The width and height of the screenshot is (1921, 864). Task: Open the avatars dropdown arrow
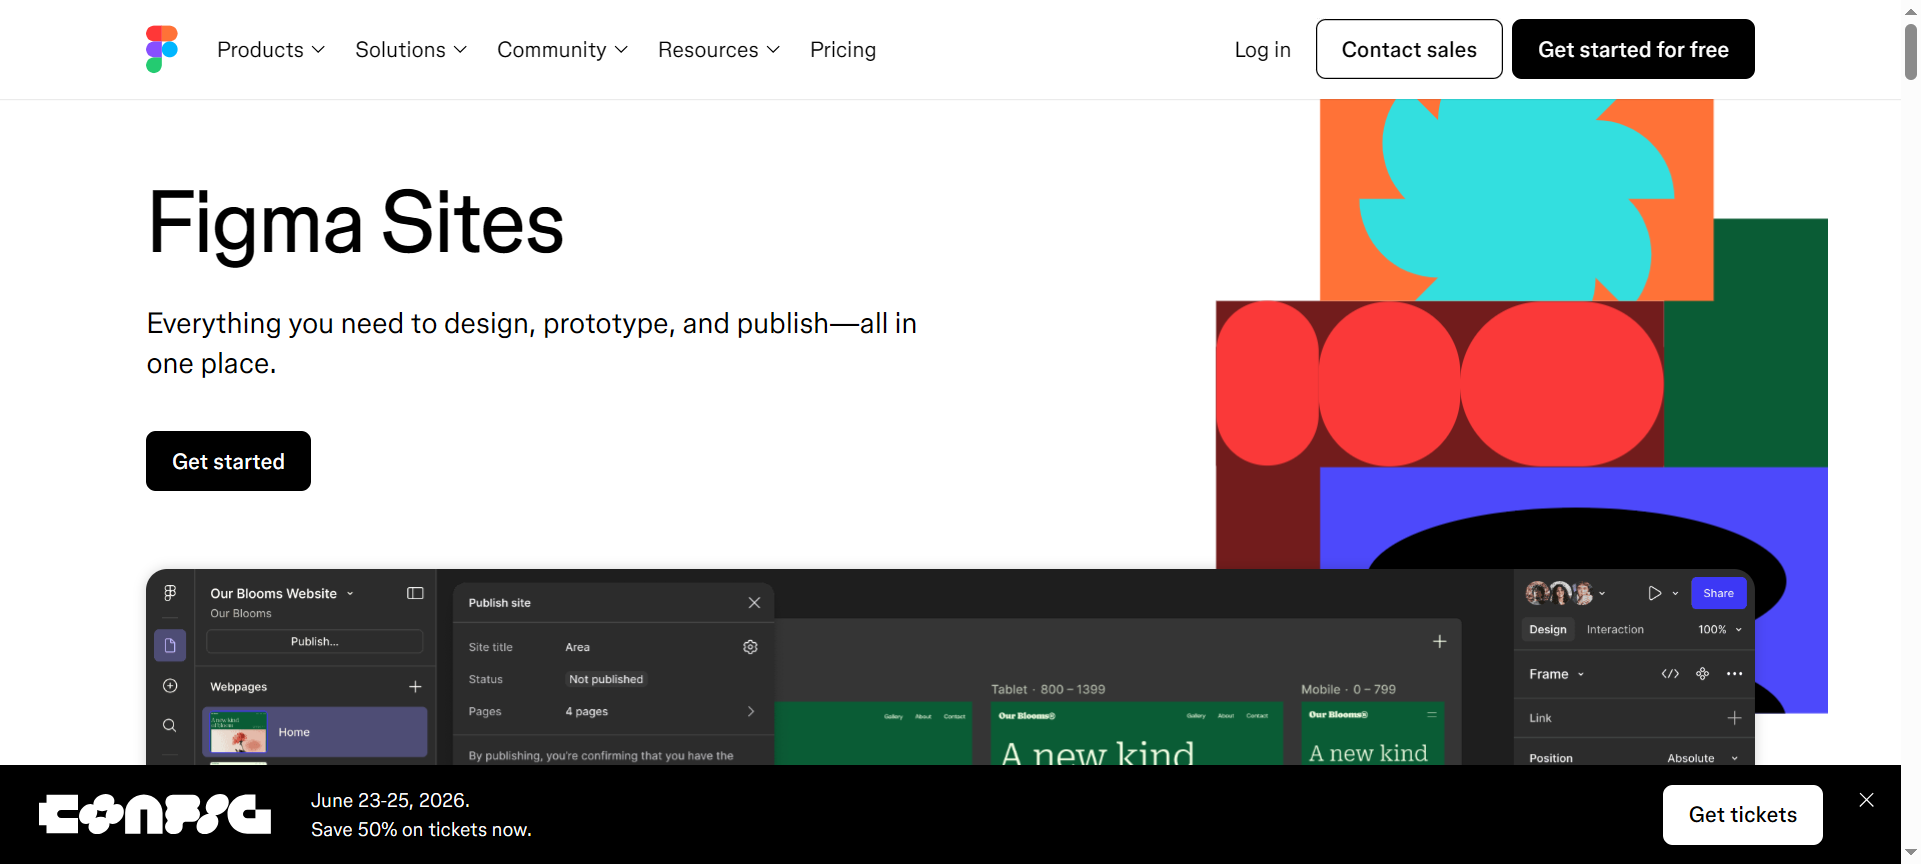[x=1602, y=594]
